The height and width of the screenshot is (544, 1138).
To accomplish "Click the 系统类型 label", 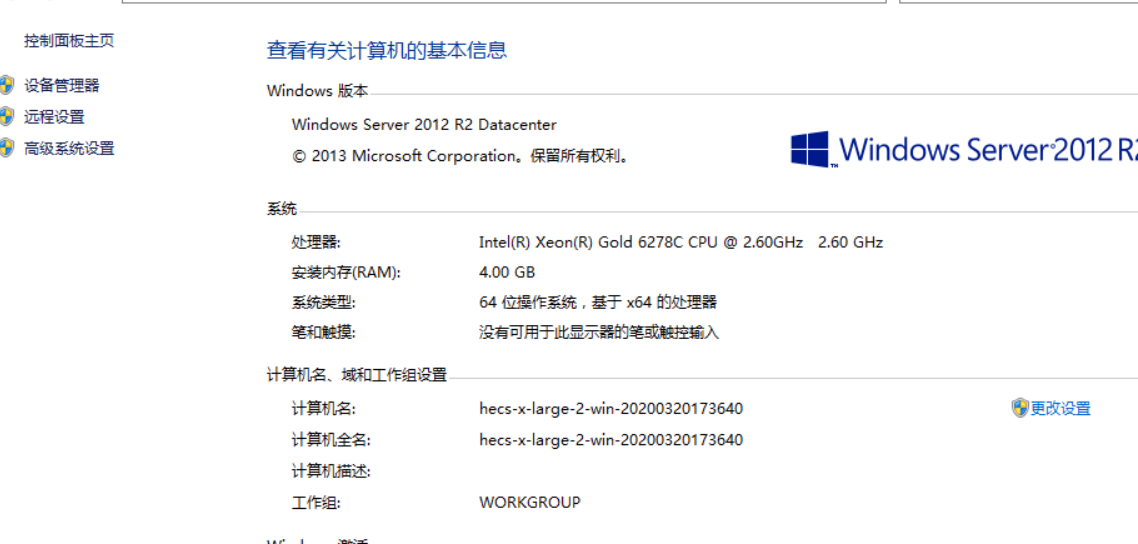I will (x=324, y=302).
